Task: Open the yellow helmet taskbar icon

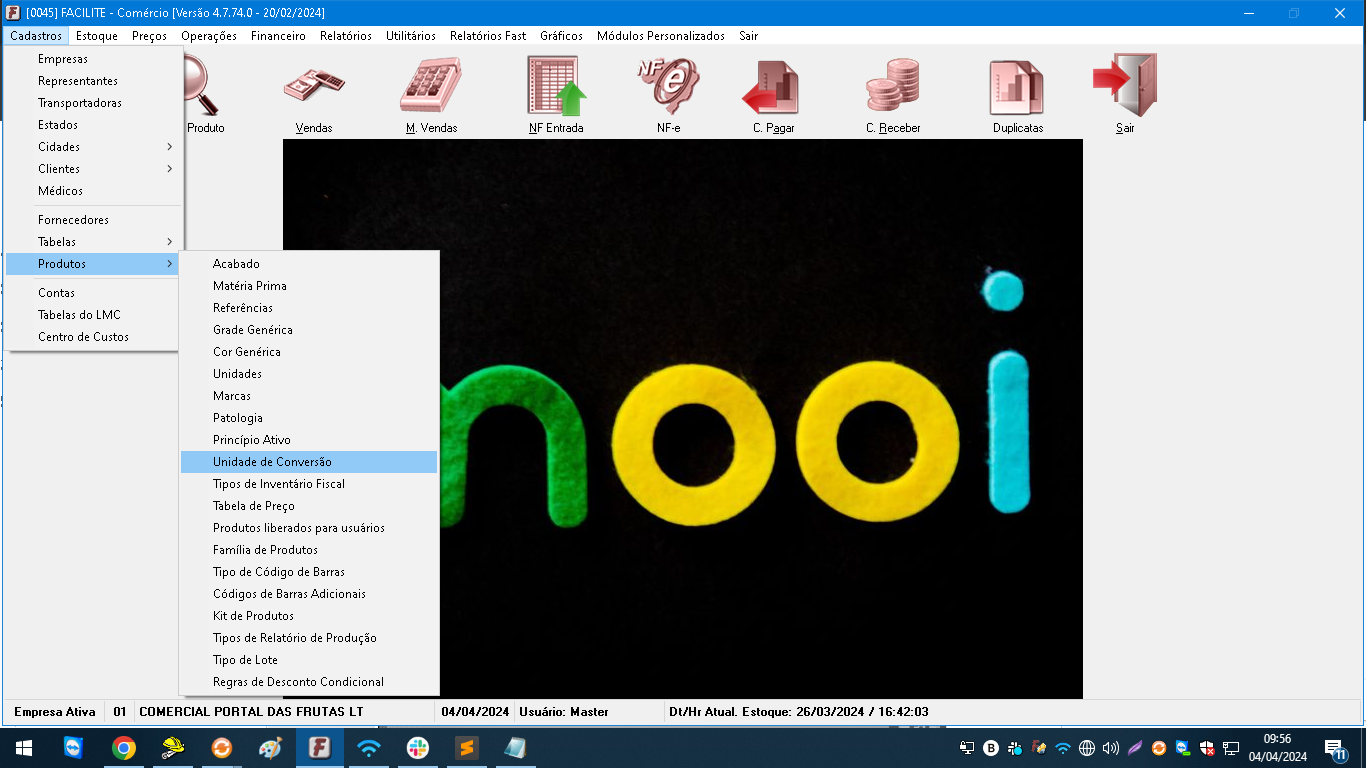Action: click(172, 748)
